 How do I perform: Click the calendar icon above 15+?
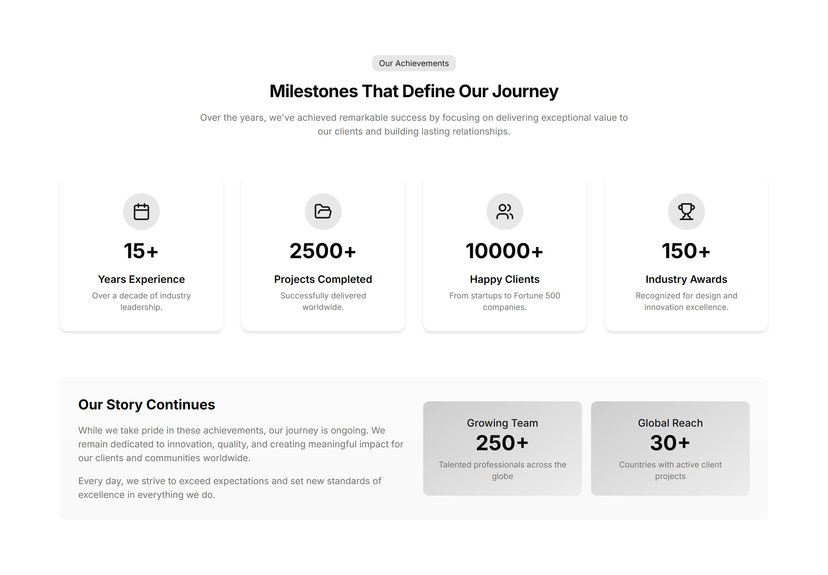click(x=141, y=212)
